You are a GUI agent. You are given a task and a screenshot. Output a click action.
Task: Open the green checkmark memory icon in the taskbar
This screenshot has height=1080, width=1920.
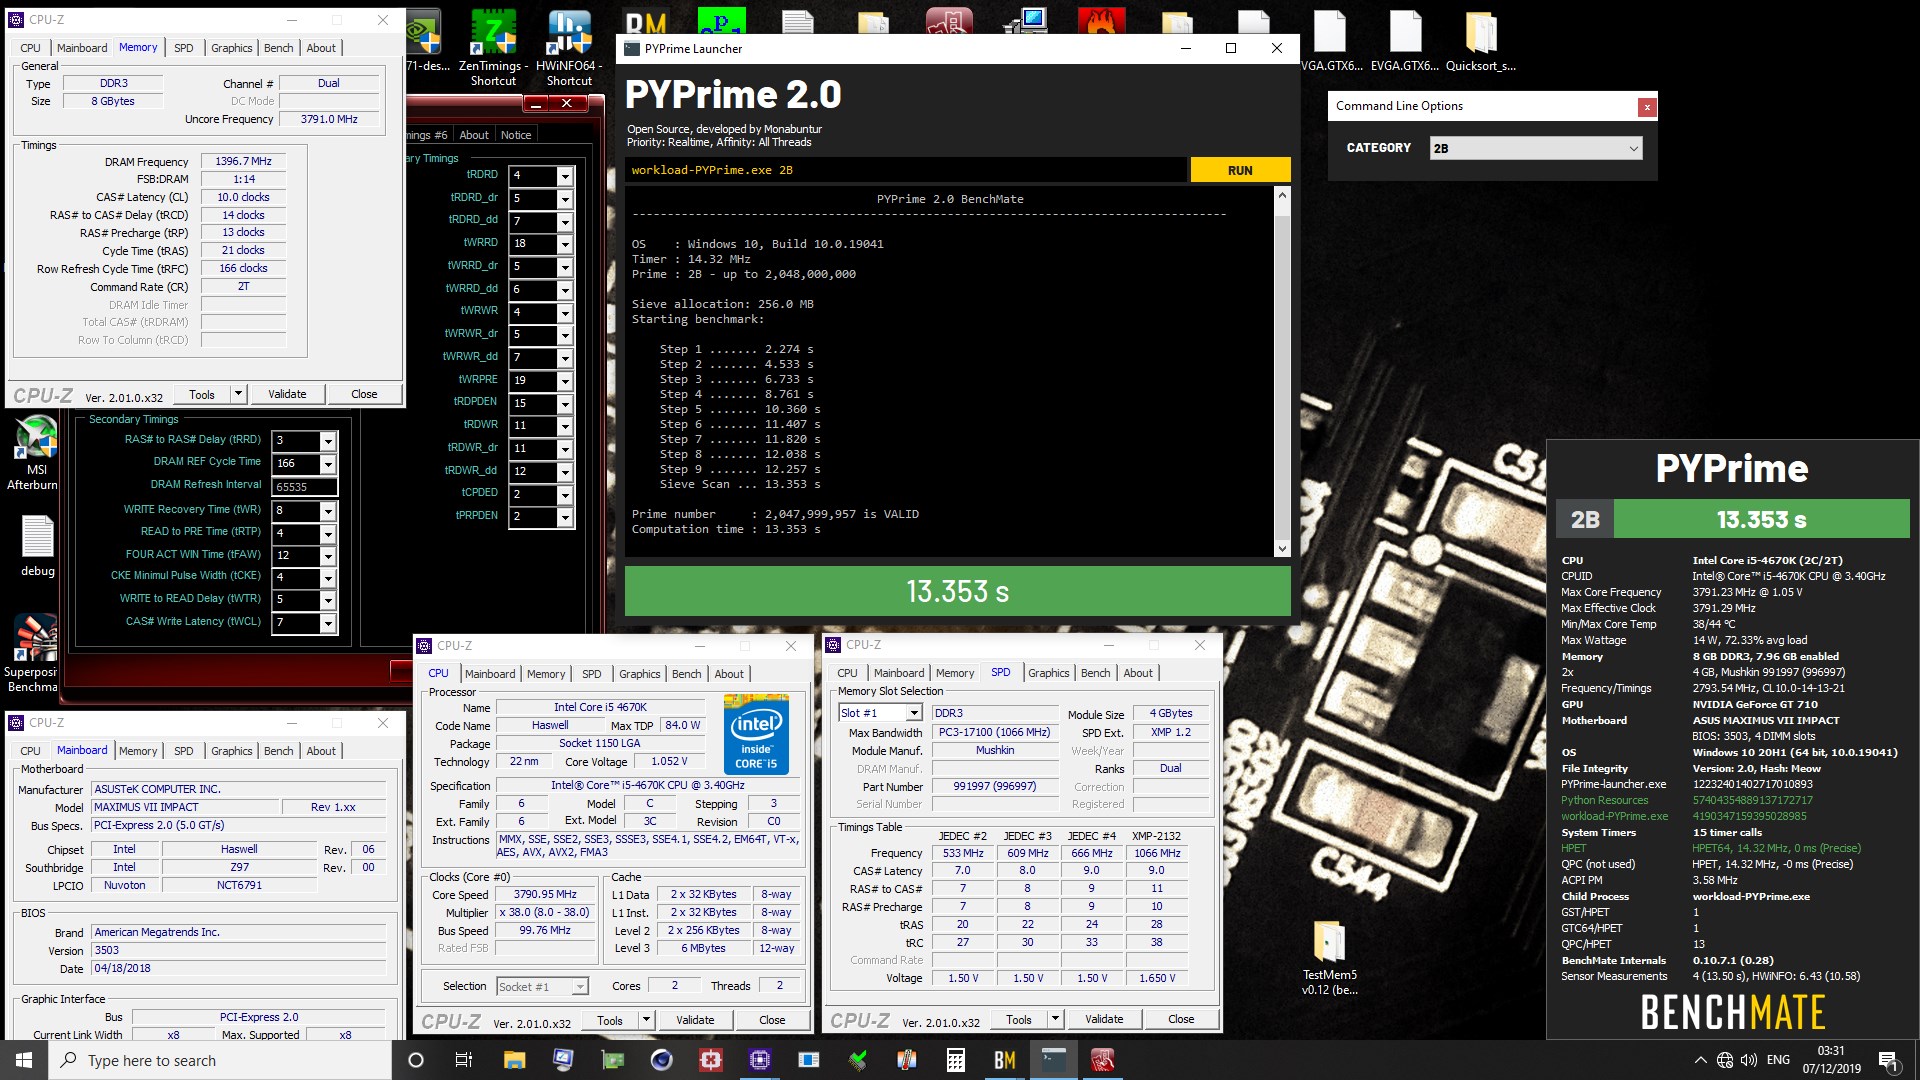(x=858, y=1060)
